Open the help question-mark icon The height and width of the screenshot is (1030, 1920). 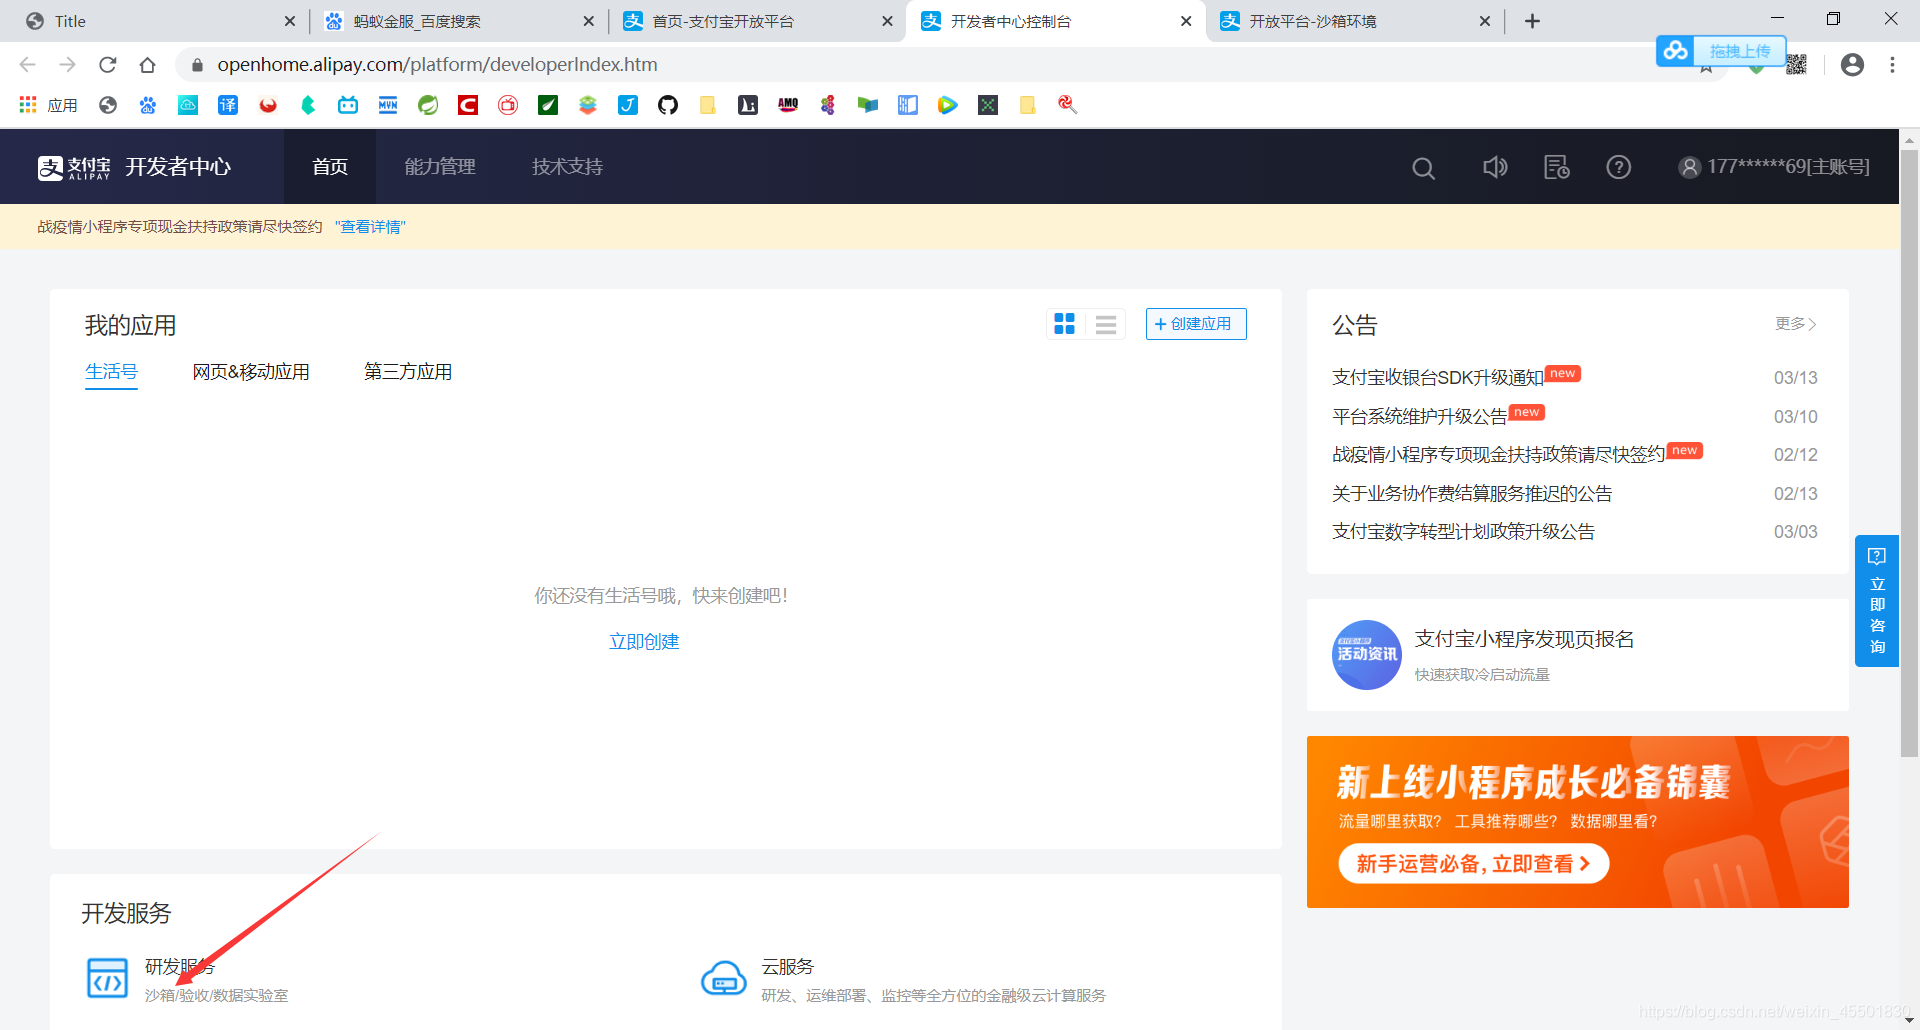coord(1619,167)
